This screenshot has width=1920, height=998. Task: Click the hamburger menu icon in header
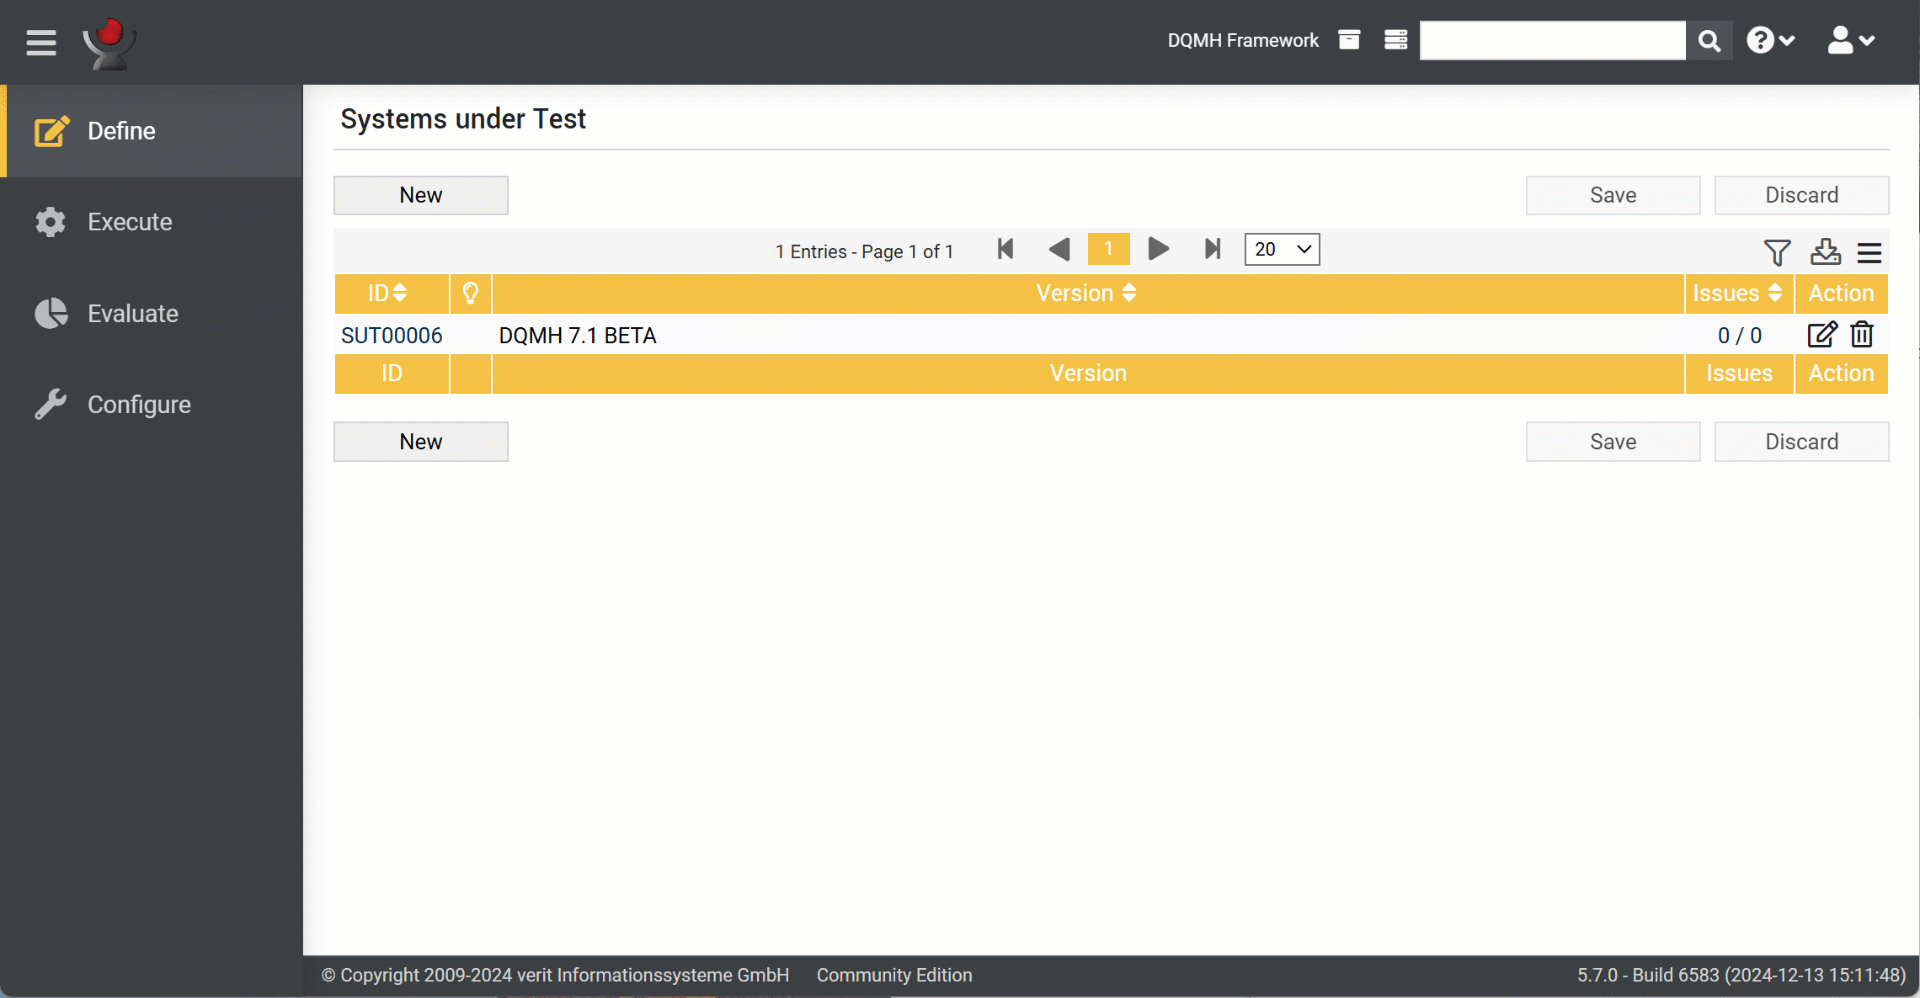[x=41, y=43]
